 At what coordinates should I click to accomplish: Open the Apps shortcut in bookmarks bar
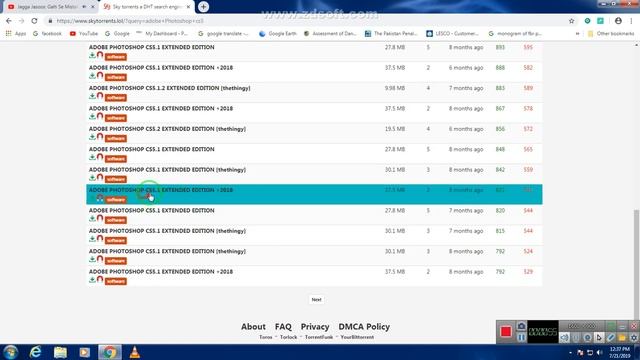(x=16, y=33)
